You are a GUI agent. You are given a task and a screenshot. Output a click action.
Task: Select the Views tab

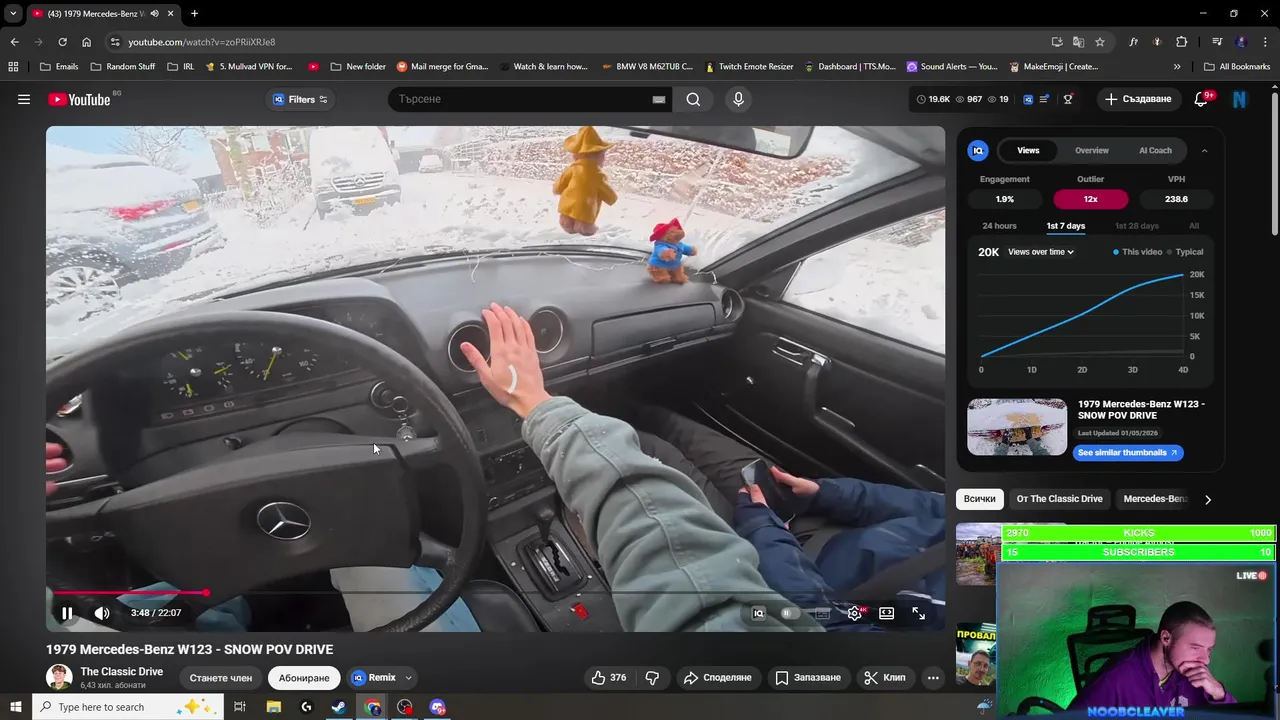coord(1028,150)
